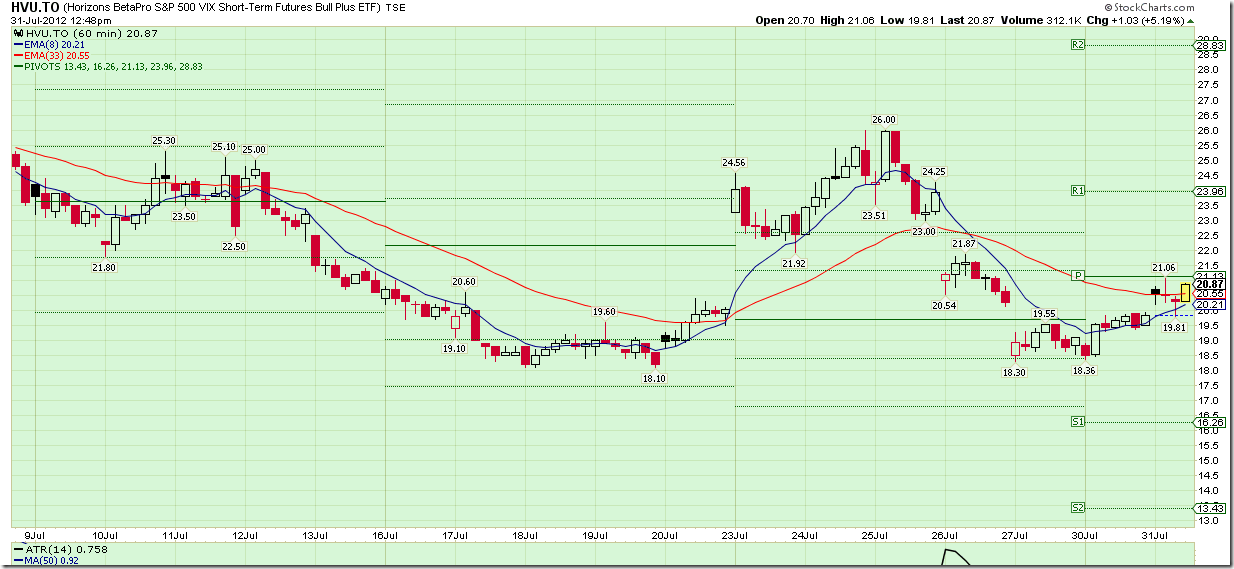Click the 27Jul date axis label
The image size is (1234, 569).
(1015, 535)
